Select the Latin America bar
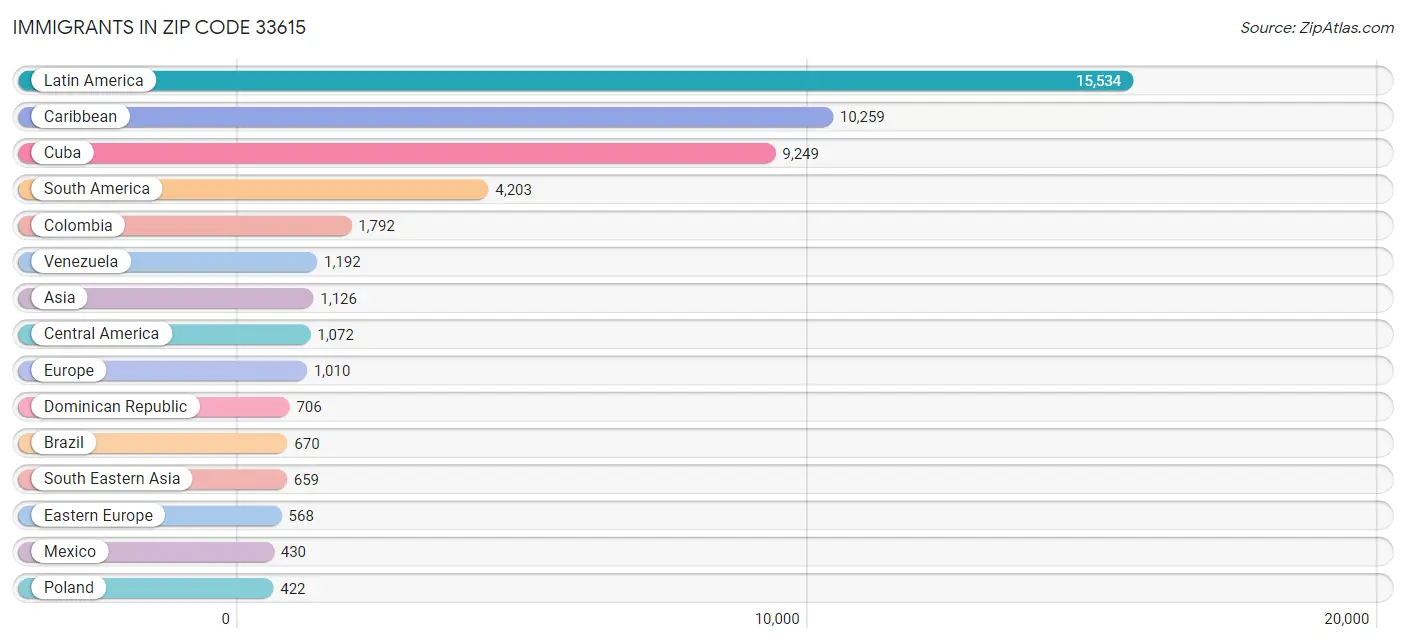The height and width of the screenshot is (643, 1406). [x=600, y=80]
